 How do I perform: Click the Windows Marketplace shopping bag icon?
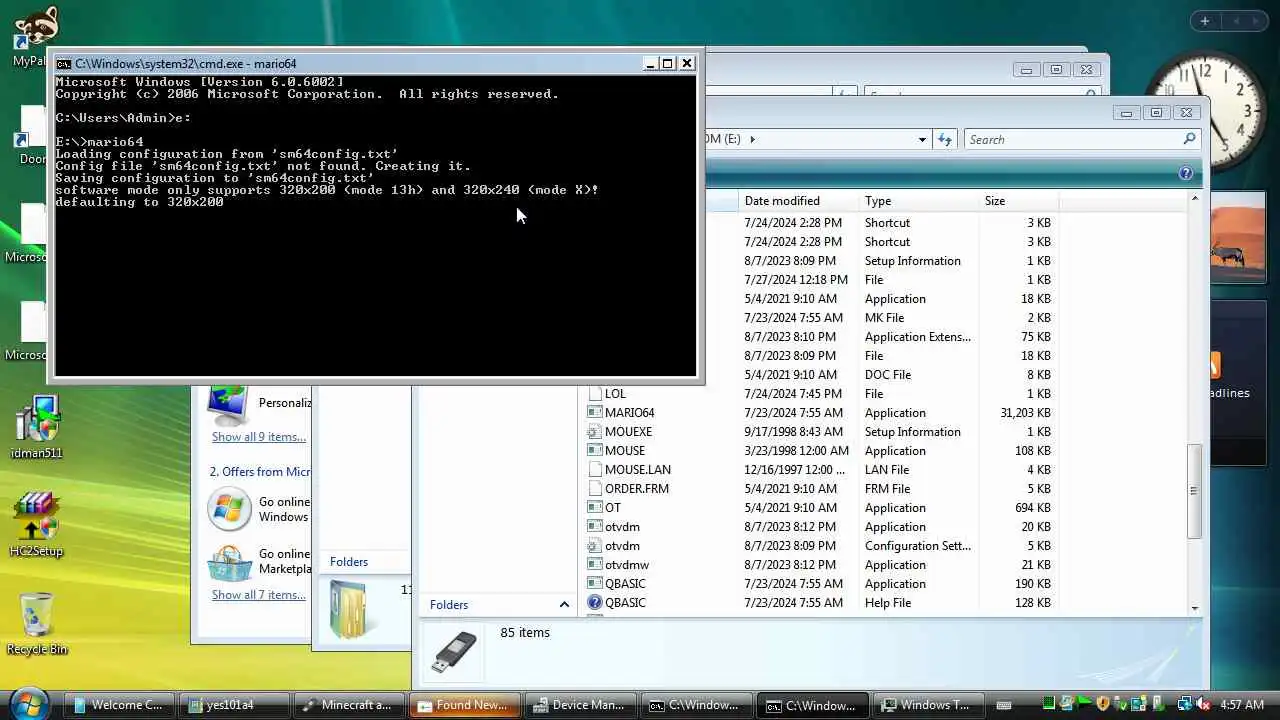pos(230,562)
